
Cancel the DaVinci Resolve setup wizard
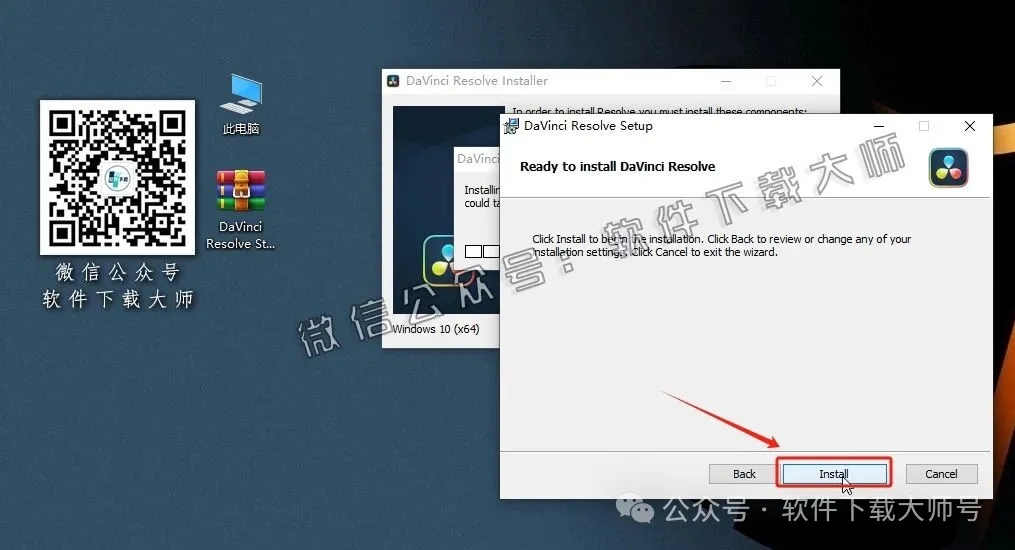pos(941,474)
